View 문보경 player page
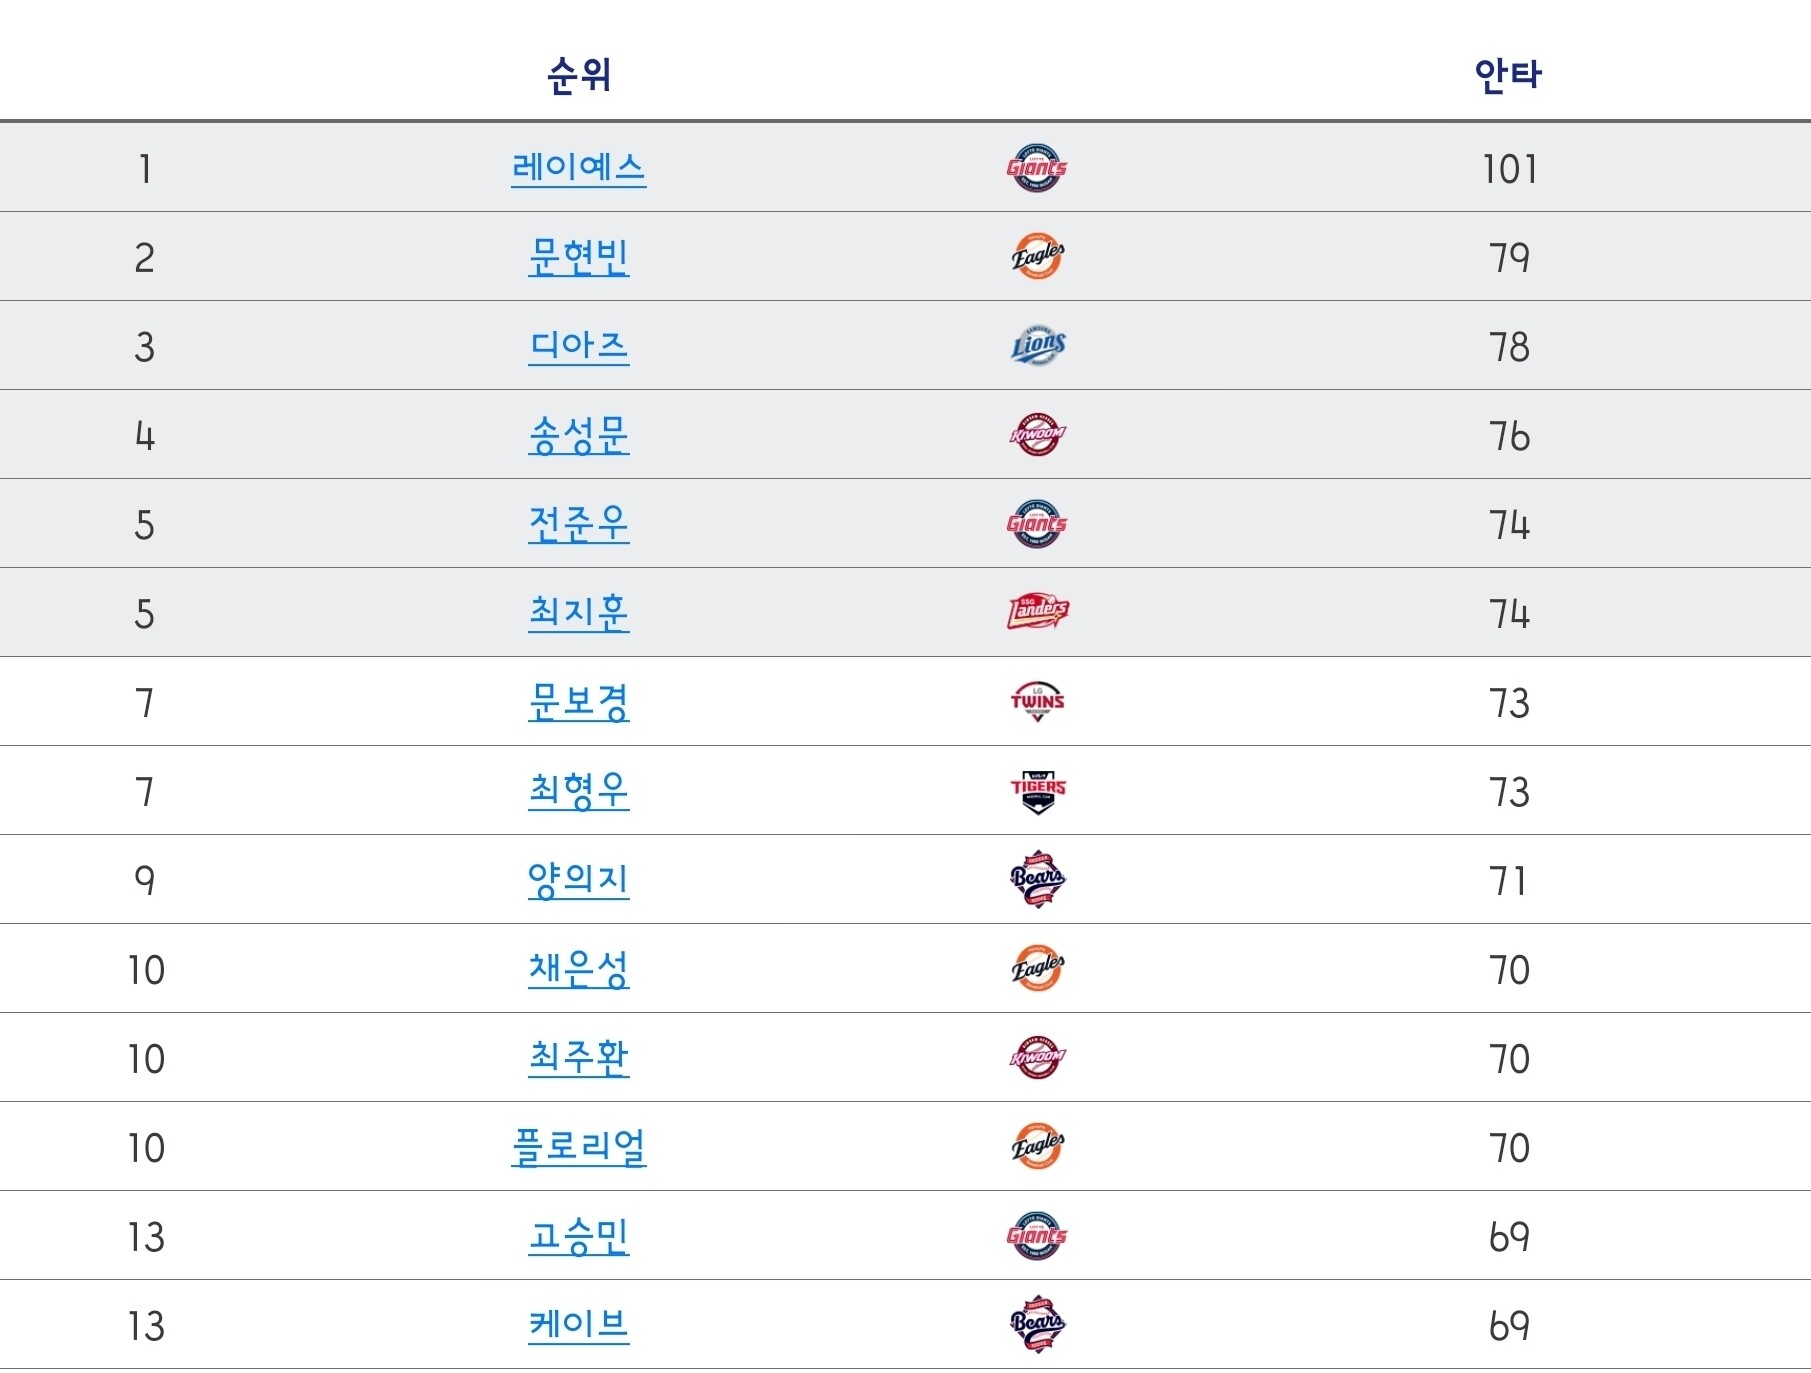This screenshot has height=1373, width=1811. click(578, 702)
